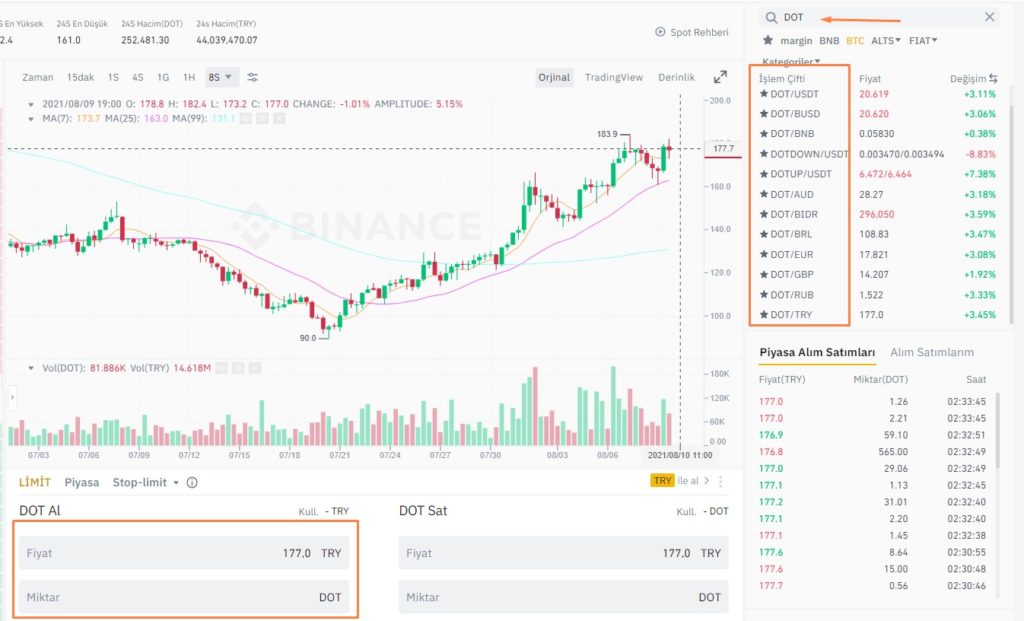Select the 4S chart interval
Image resolution: width=1024 pixels, height=621 pixels.
tap(138, 77)
